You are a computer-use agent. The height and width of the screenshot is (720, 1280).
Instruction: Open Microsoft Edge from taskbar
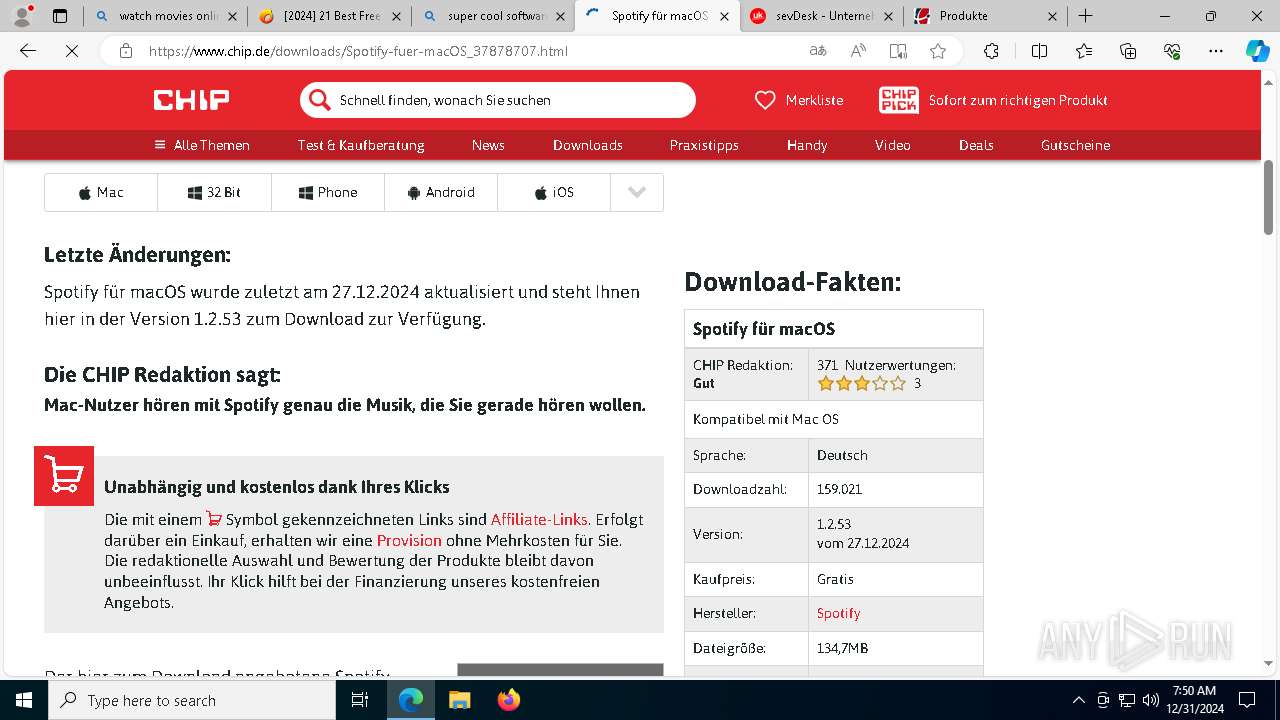point(411,700)
